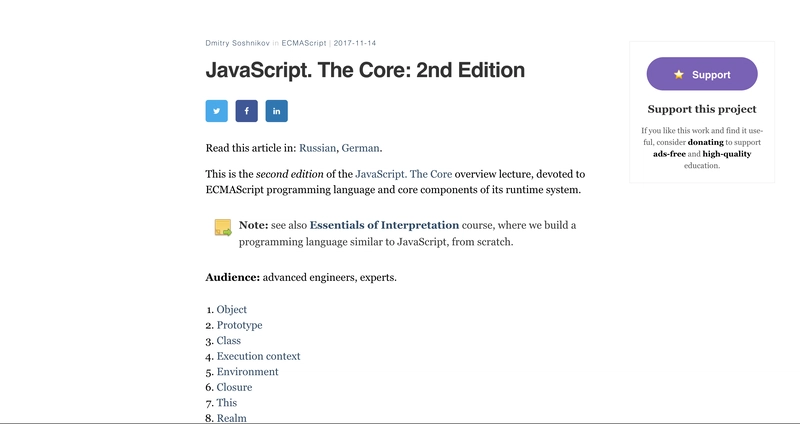Jump to the Prototype section

239,325
